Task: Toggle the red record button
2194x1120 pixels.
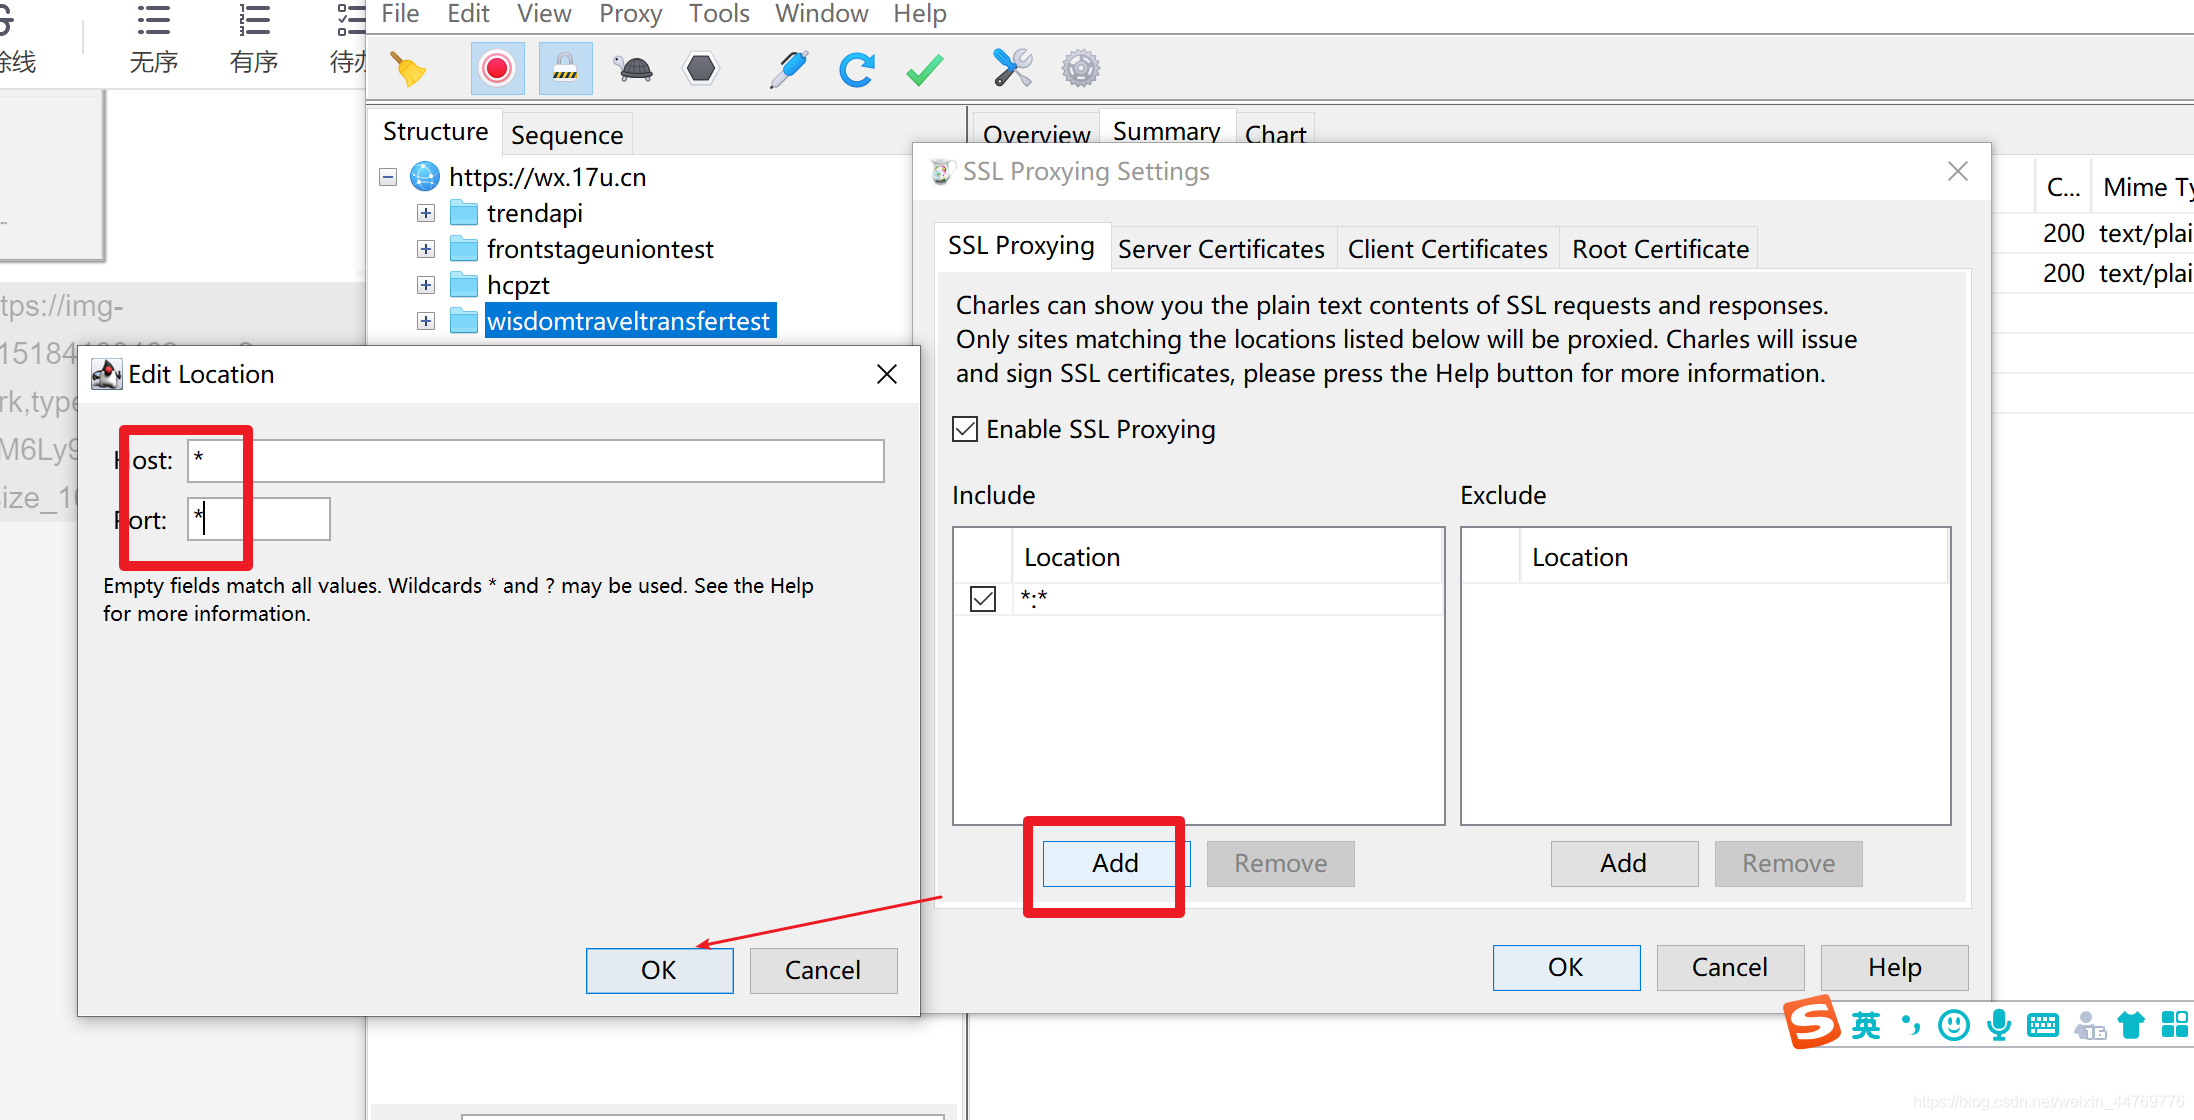Action: click(x=497, y=69)
